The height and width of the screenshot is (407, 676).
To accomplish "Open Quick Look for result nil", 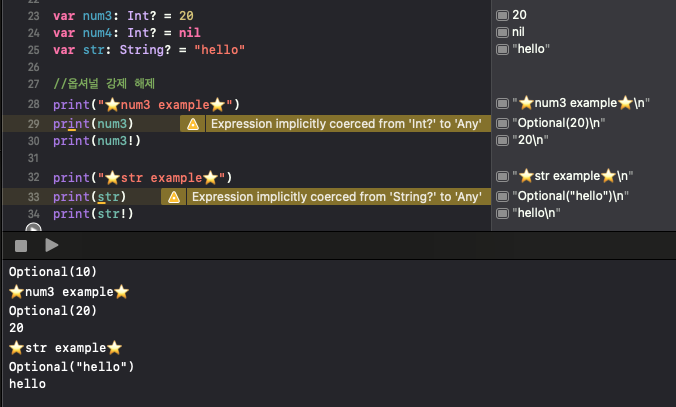I will click(502, 32).
